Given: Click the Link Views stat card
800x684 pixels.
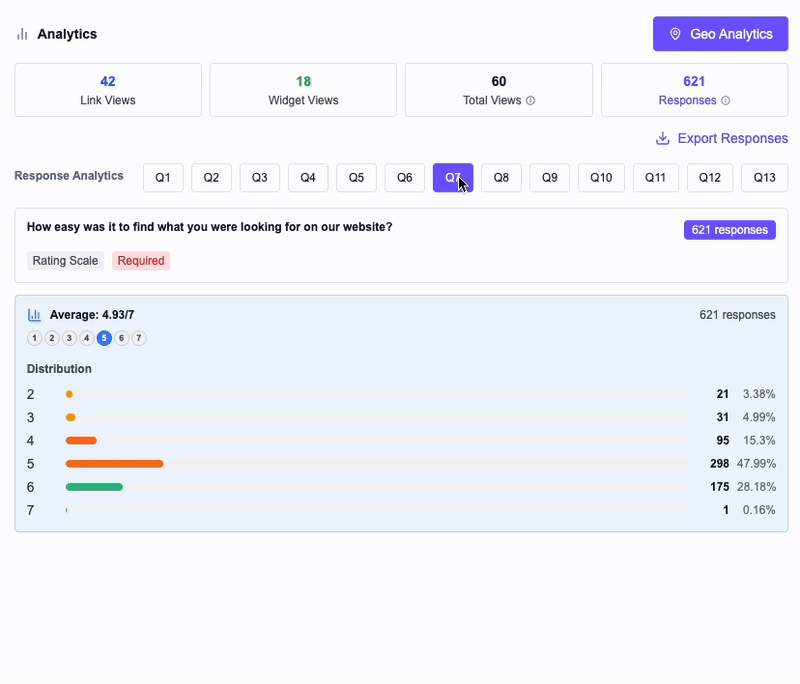Looking at the screenshot, I should point(108,90).
